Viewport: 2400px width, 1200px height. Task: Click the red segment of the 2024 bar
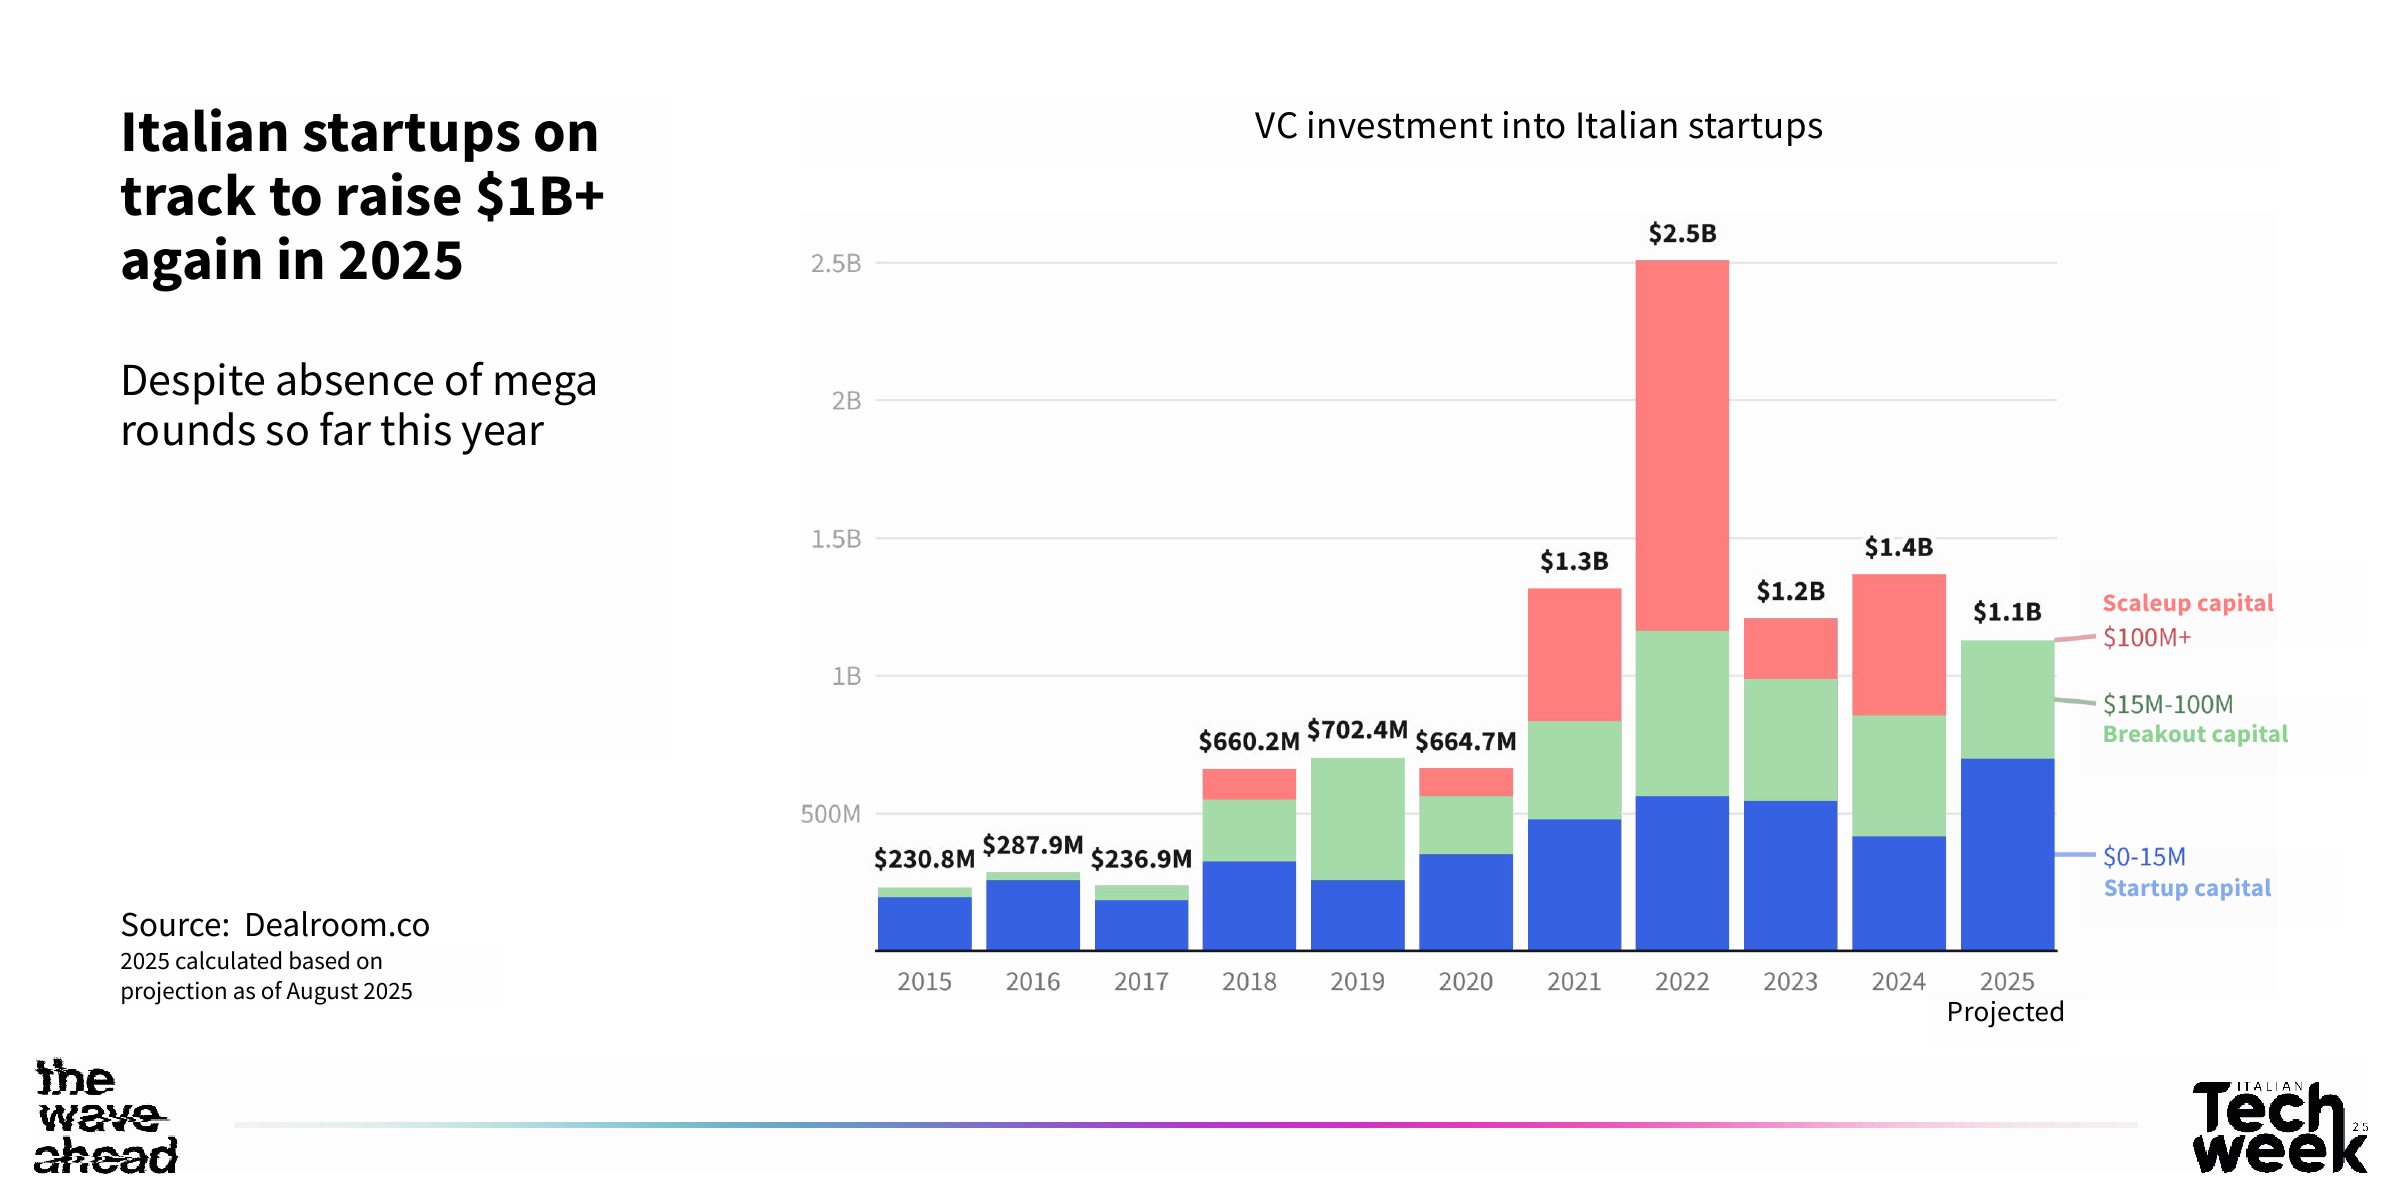[1898, 644]
